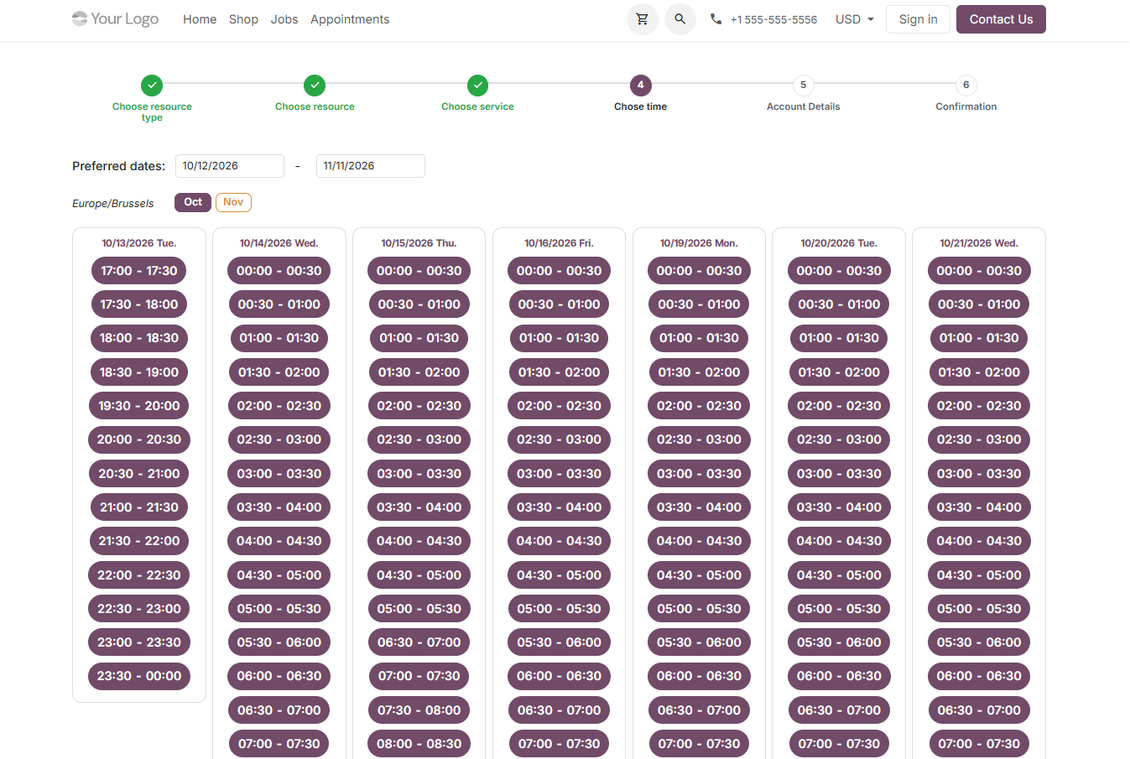The image size is (1130, 759).
Task: Select 07:00 - 07:30 slot on 10/19 Mon
Action: 699,744
